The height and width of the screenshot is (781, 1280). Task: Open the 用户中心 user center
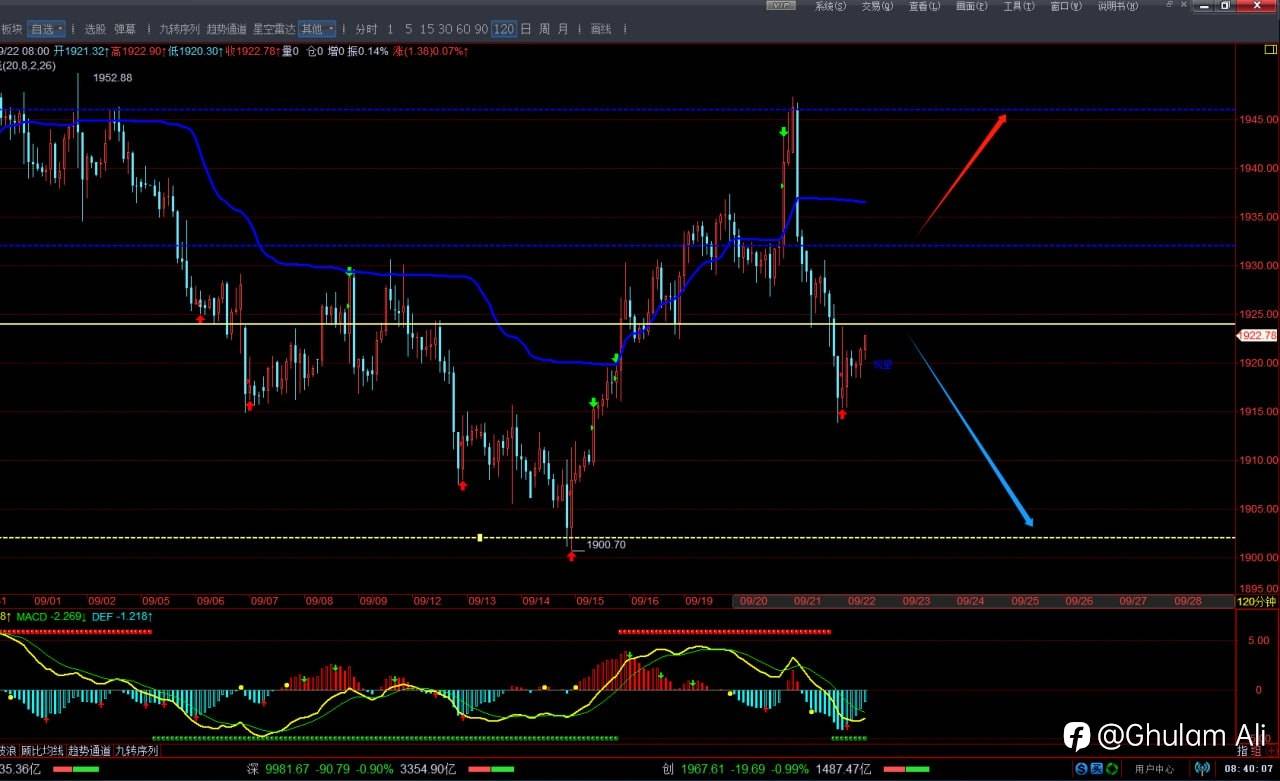click(1155, 769)
